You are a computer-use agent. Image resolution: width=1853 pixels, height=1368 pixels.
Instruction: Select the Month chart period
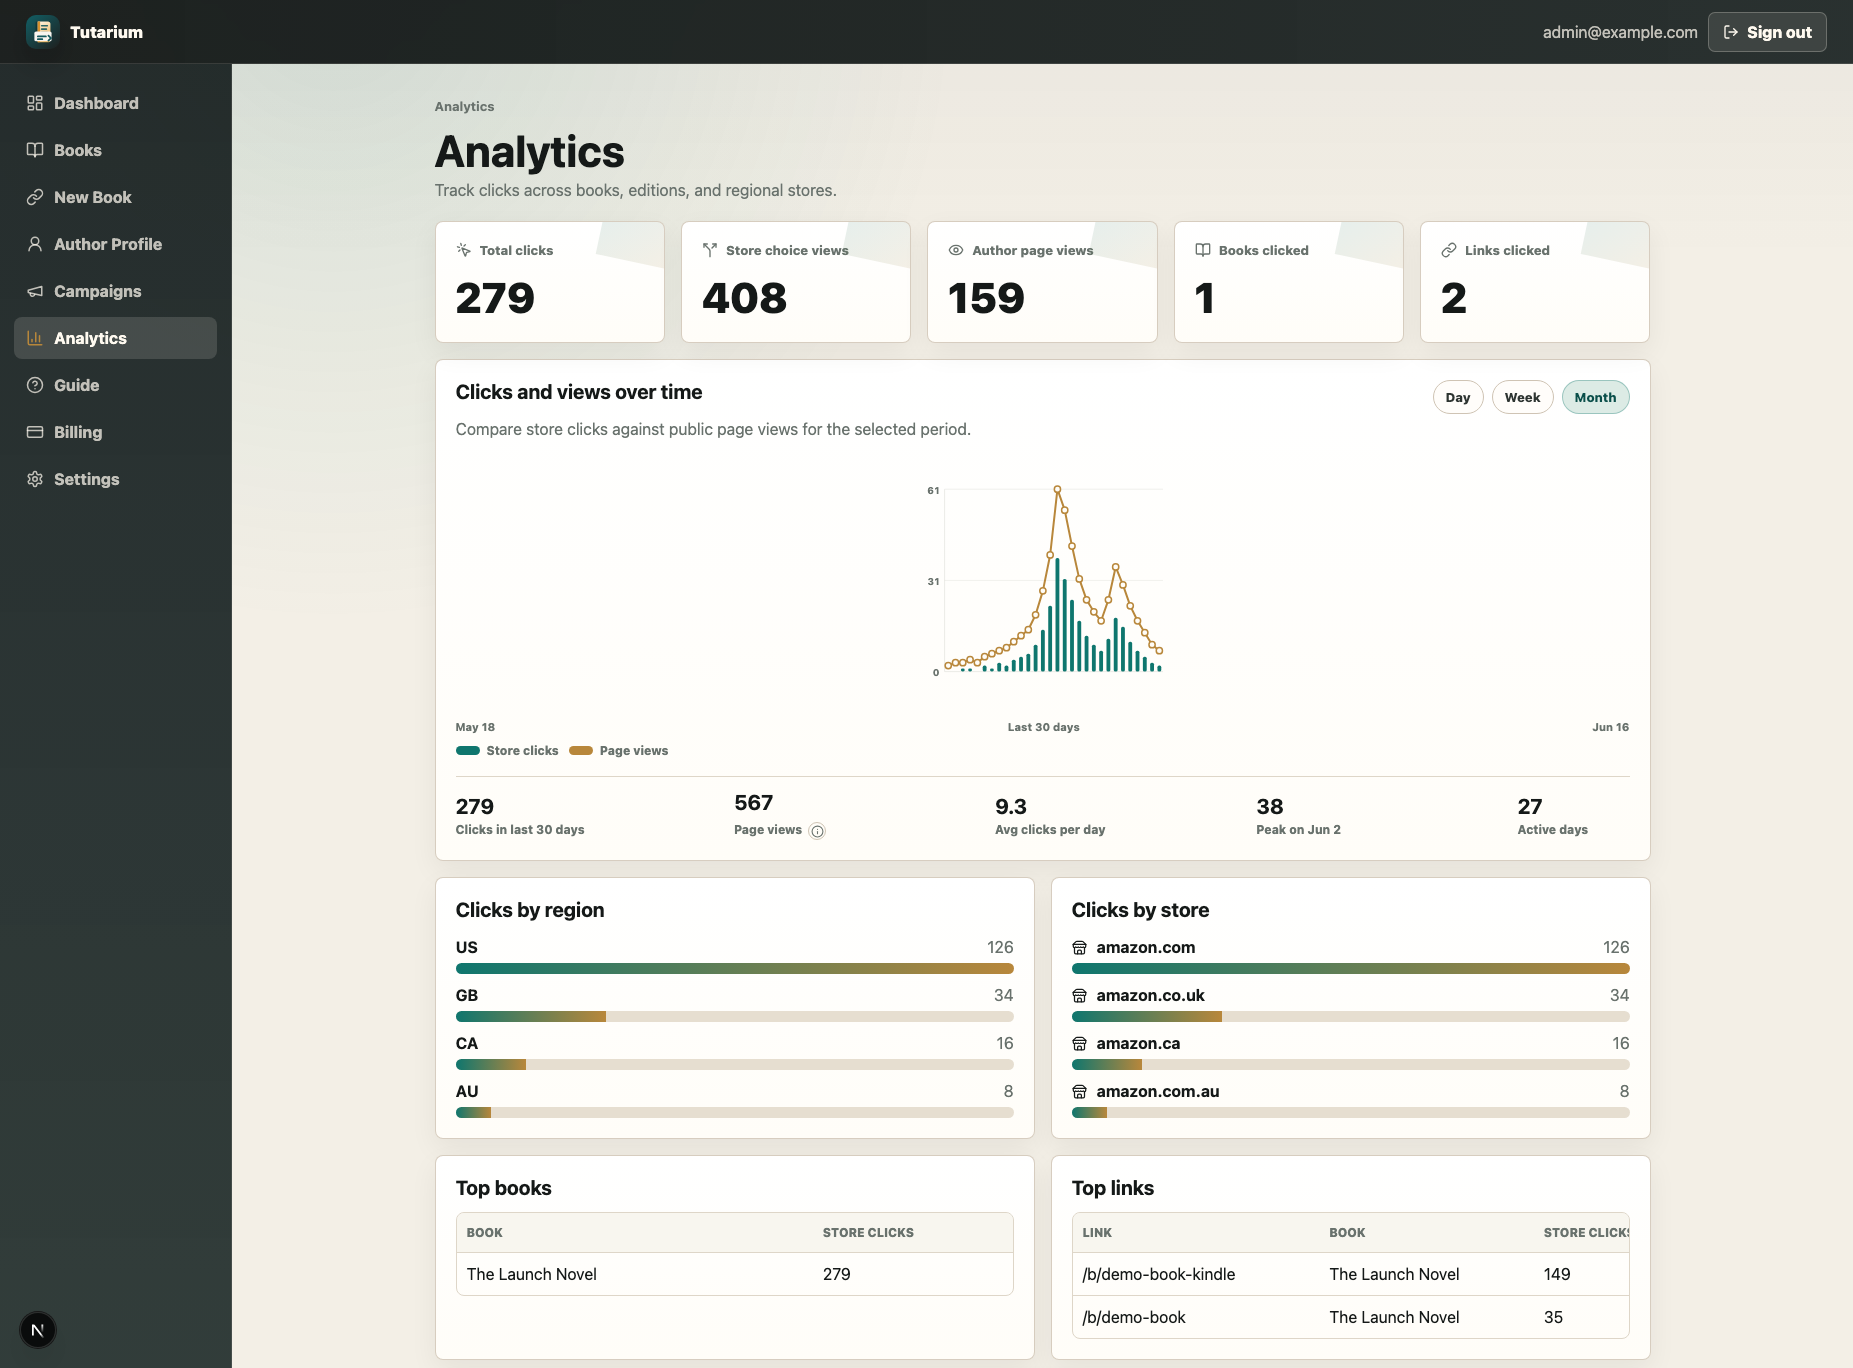(1595, 397)
